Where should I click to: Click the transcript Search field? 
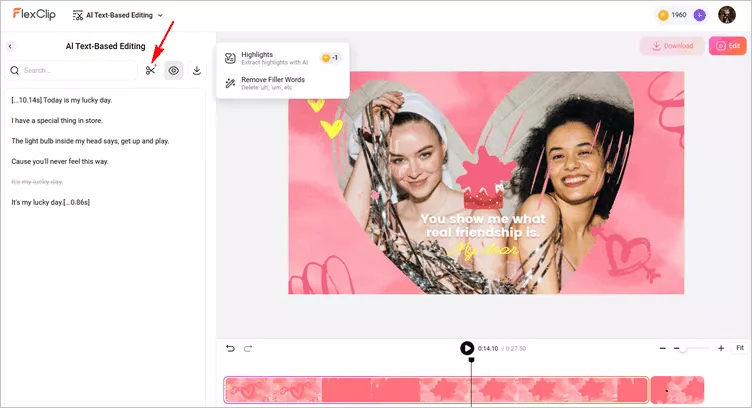pos(75,71)
